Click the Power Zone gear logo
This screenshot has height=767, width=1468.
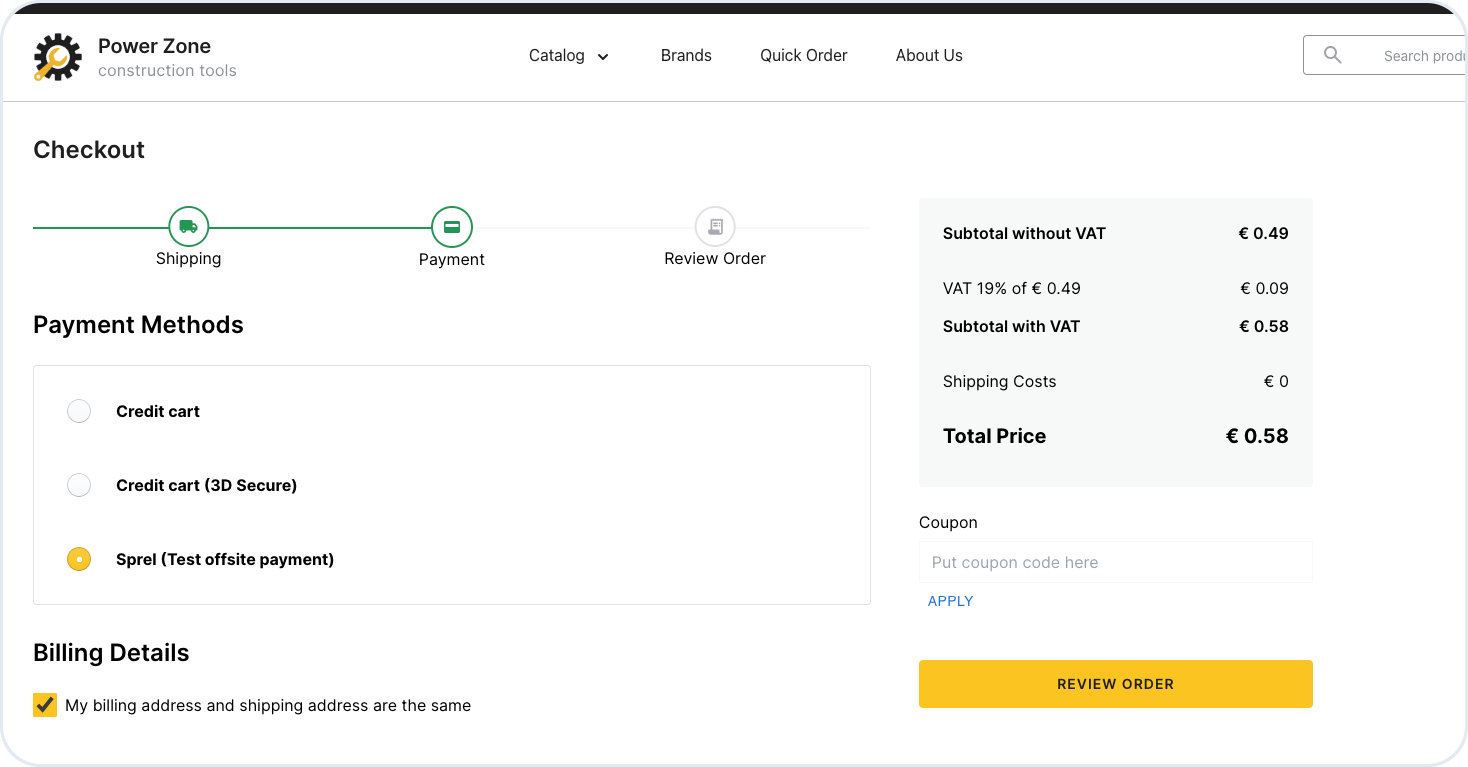pos(57,57)
